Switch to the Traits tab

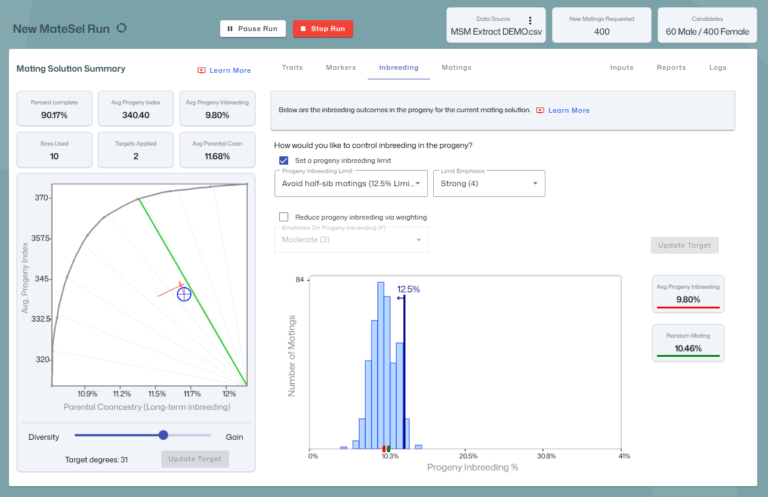pos(292,68)
